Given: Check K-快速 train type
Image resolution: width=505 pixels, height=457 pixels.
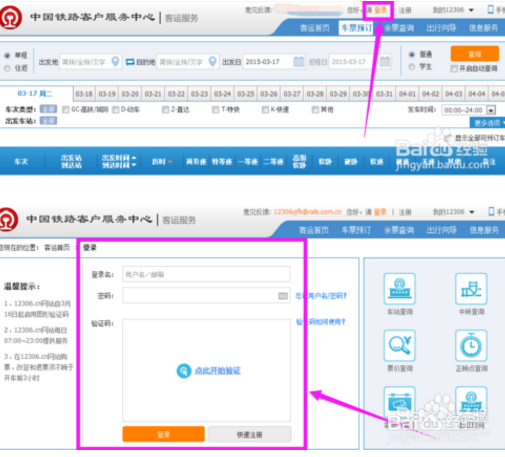Looking at the screenshot, I should [265, 110].
